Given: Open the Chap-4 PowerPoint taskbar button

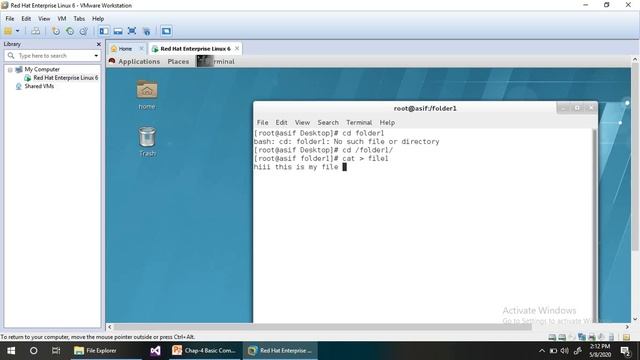Looking at the screenshot, I should pos(204,351).
